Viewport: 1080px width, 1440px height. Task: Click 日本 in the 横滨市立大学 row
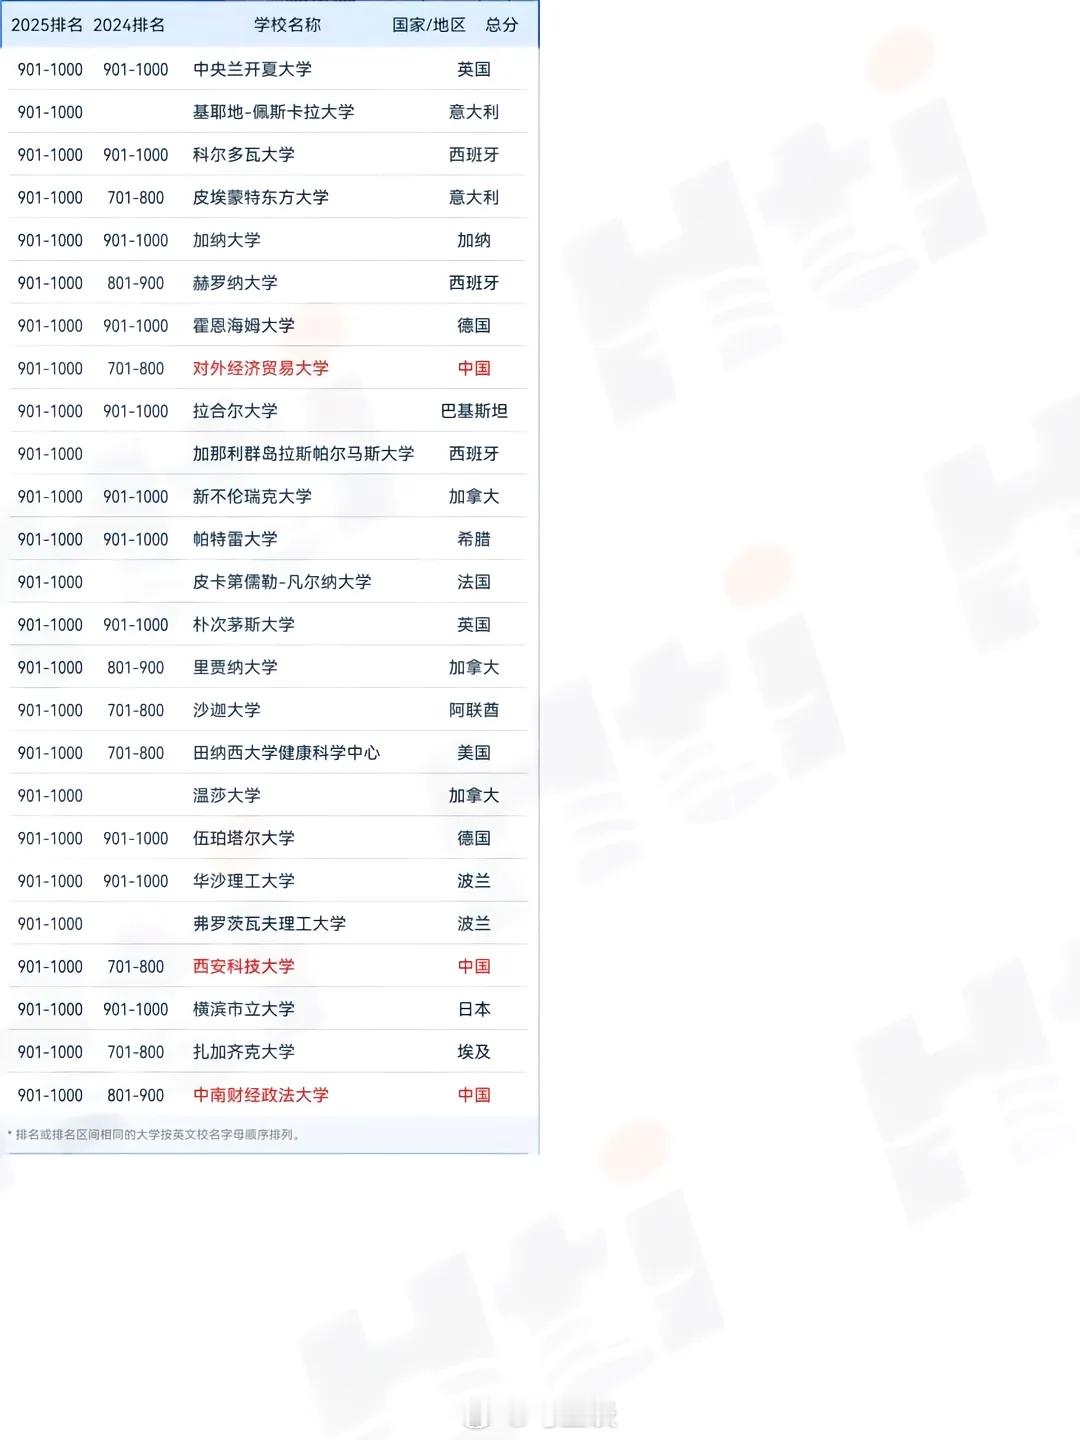tap(474, 1010)
